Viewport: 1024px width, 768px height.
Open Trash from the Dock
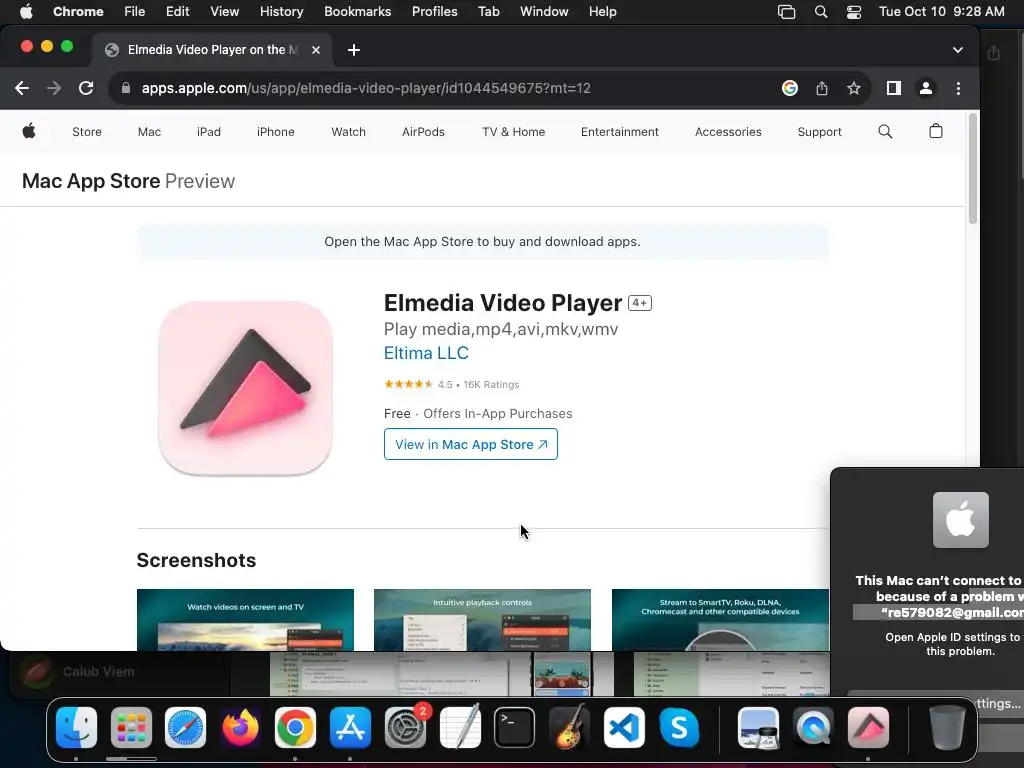[947, 728]
